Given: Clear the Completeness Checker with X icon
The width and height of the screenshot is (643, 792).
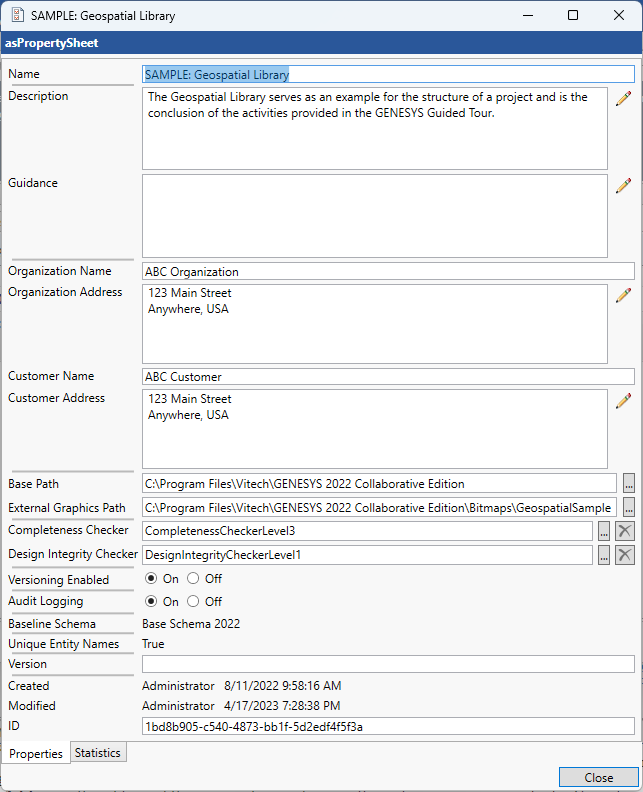Looking at the screenshot, I should tap(624, 531).
